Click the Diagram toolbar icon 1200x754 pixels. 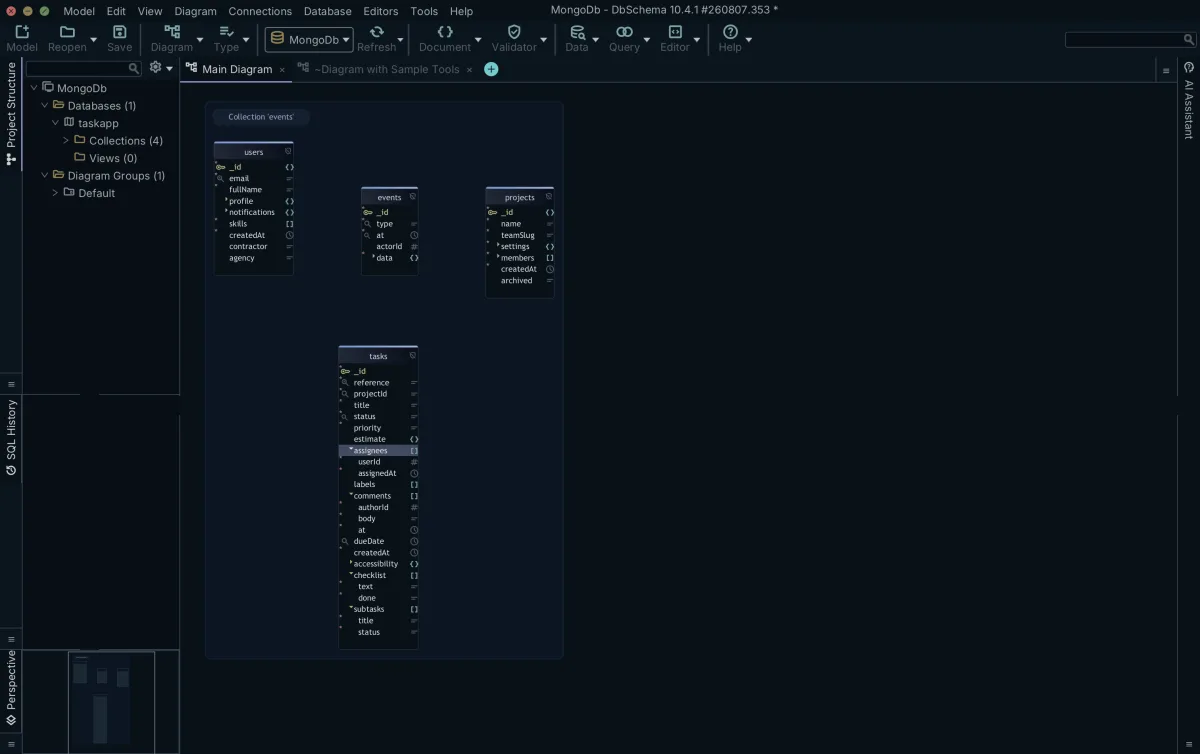pos(172,32)
